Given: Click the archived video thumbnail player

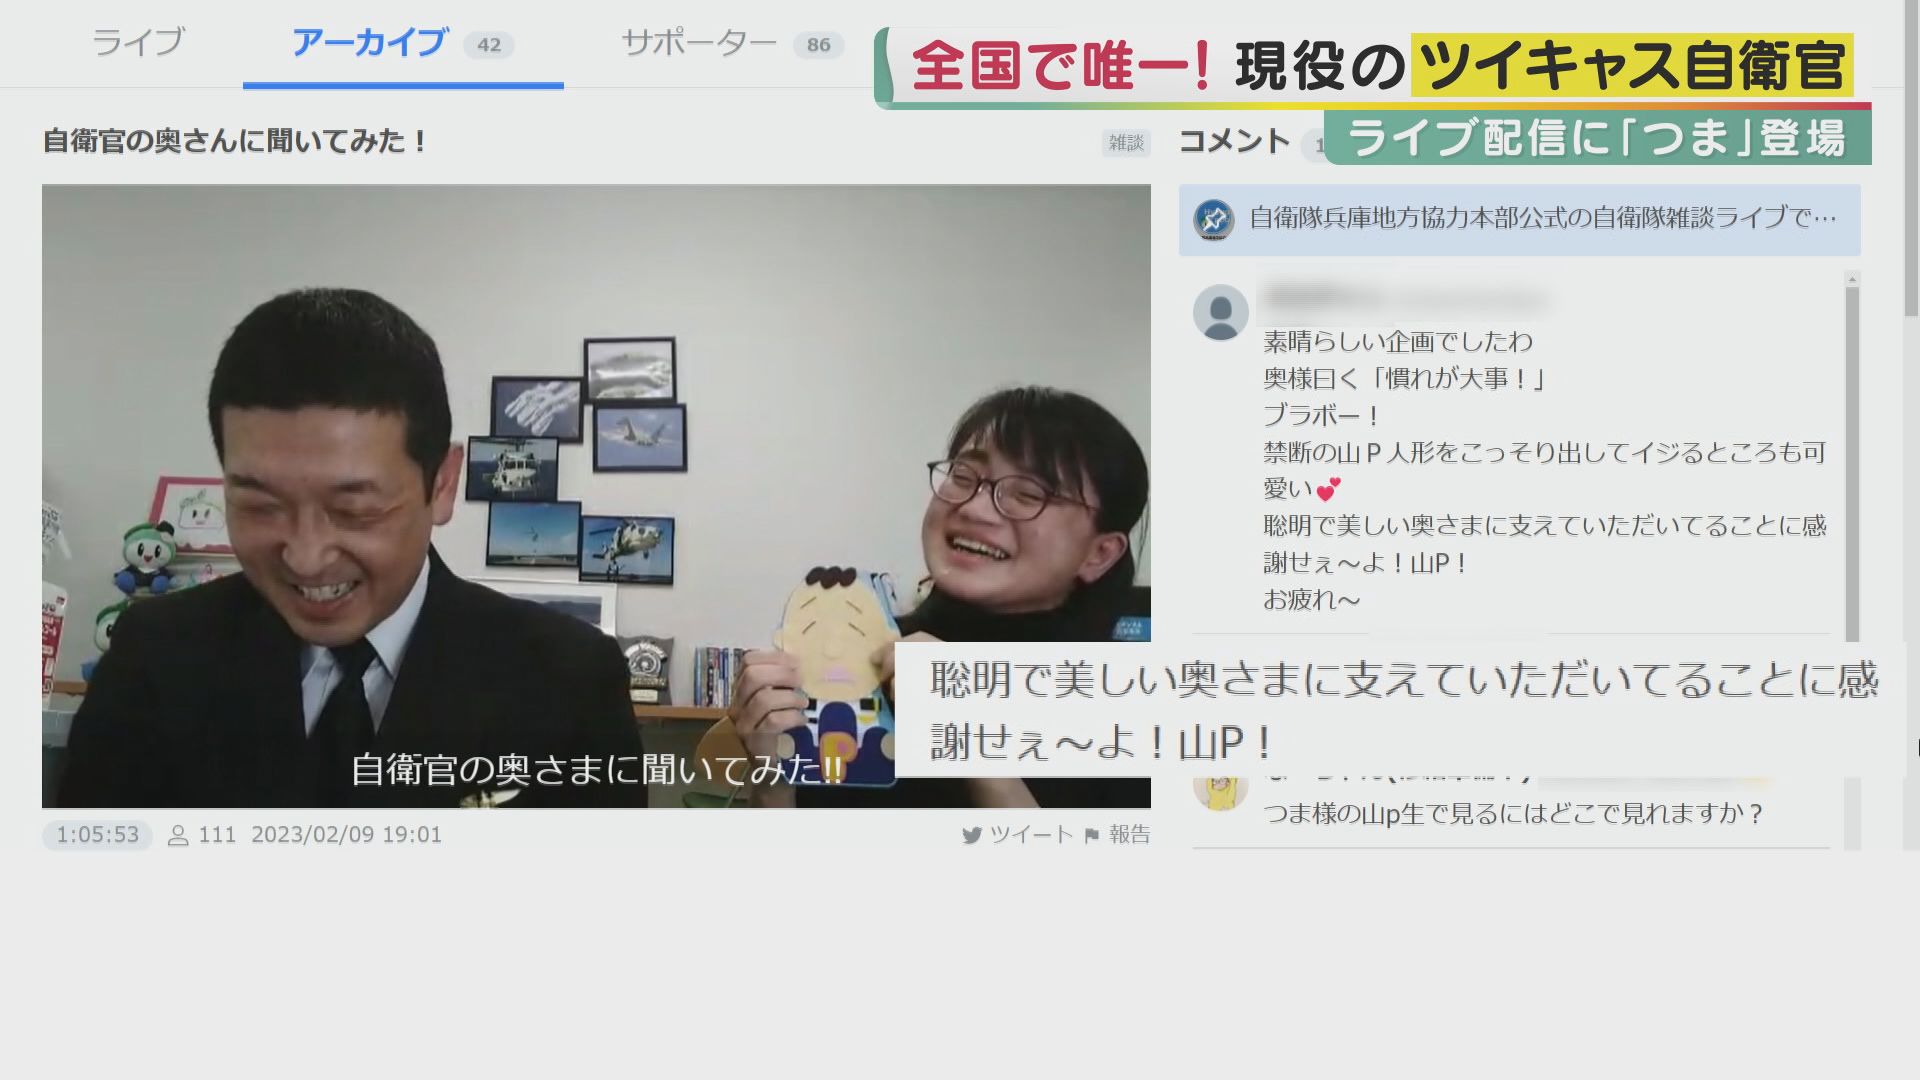Looking at the screenshot, I should (596, 495).
